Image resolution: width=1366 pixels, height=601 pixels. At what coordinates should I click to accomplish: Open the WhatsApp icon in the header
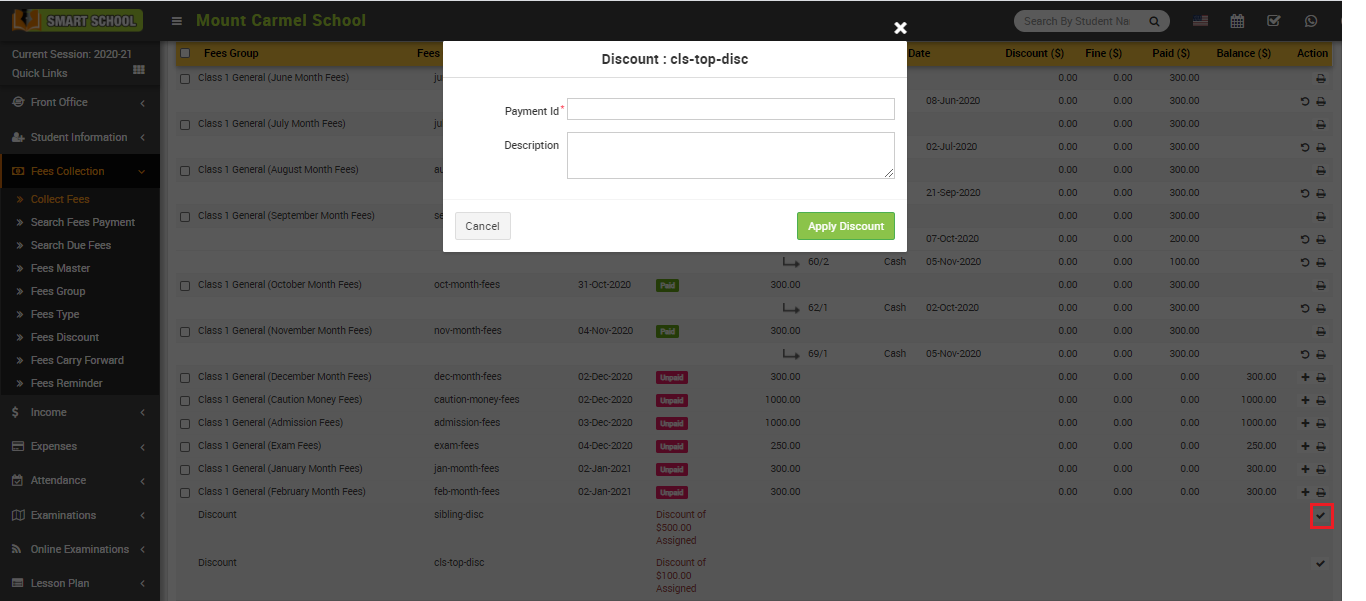(x=1310, y=21)
